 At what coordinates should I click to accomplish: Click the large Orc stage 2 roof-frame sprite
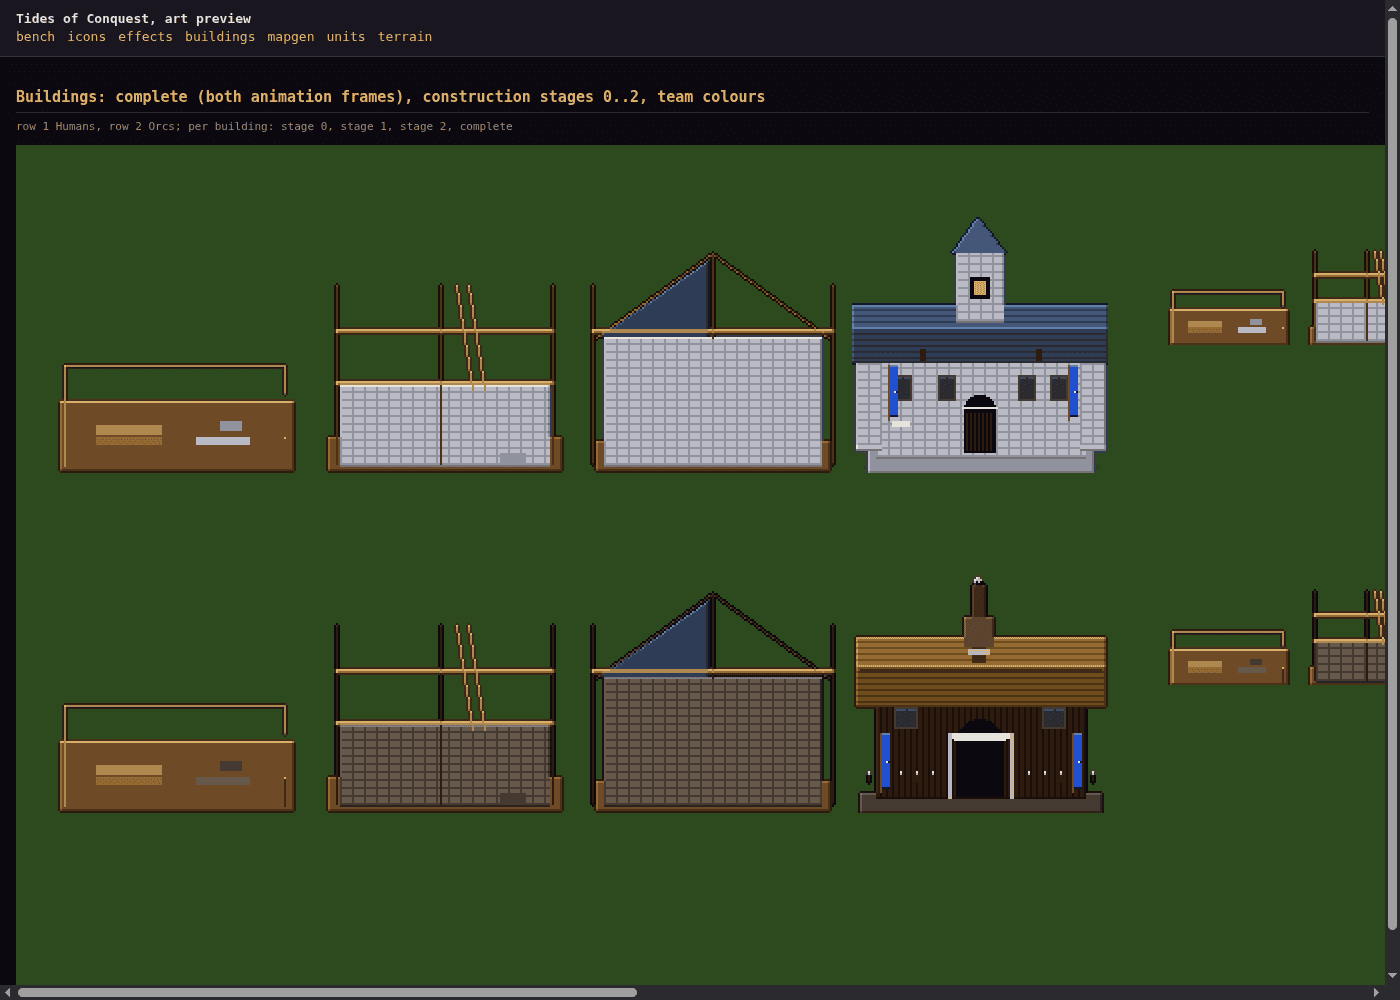point(713,702)
